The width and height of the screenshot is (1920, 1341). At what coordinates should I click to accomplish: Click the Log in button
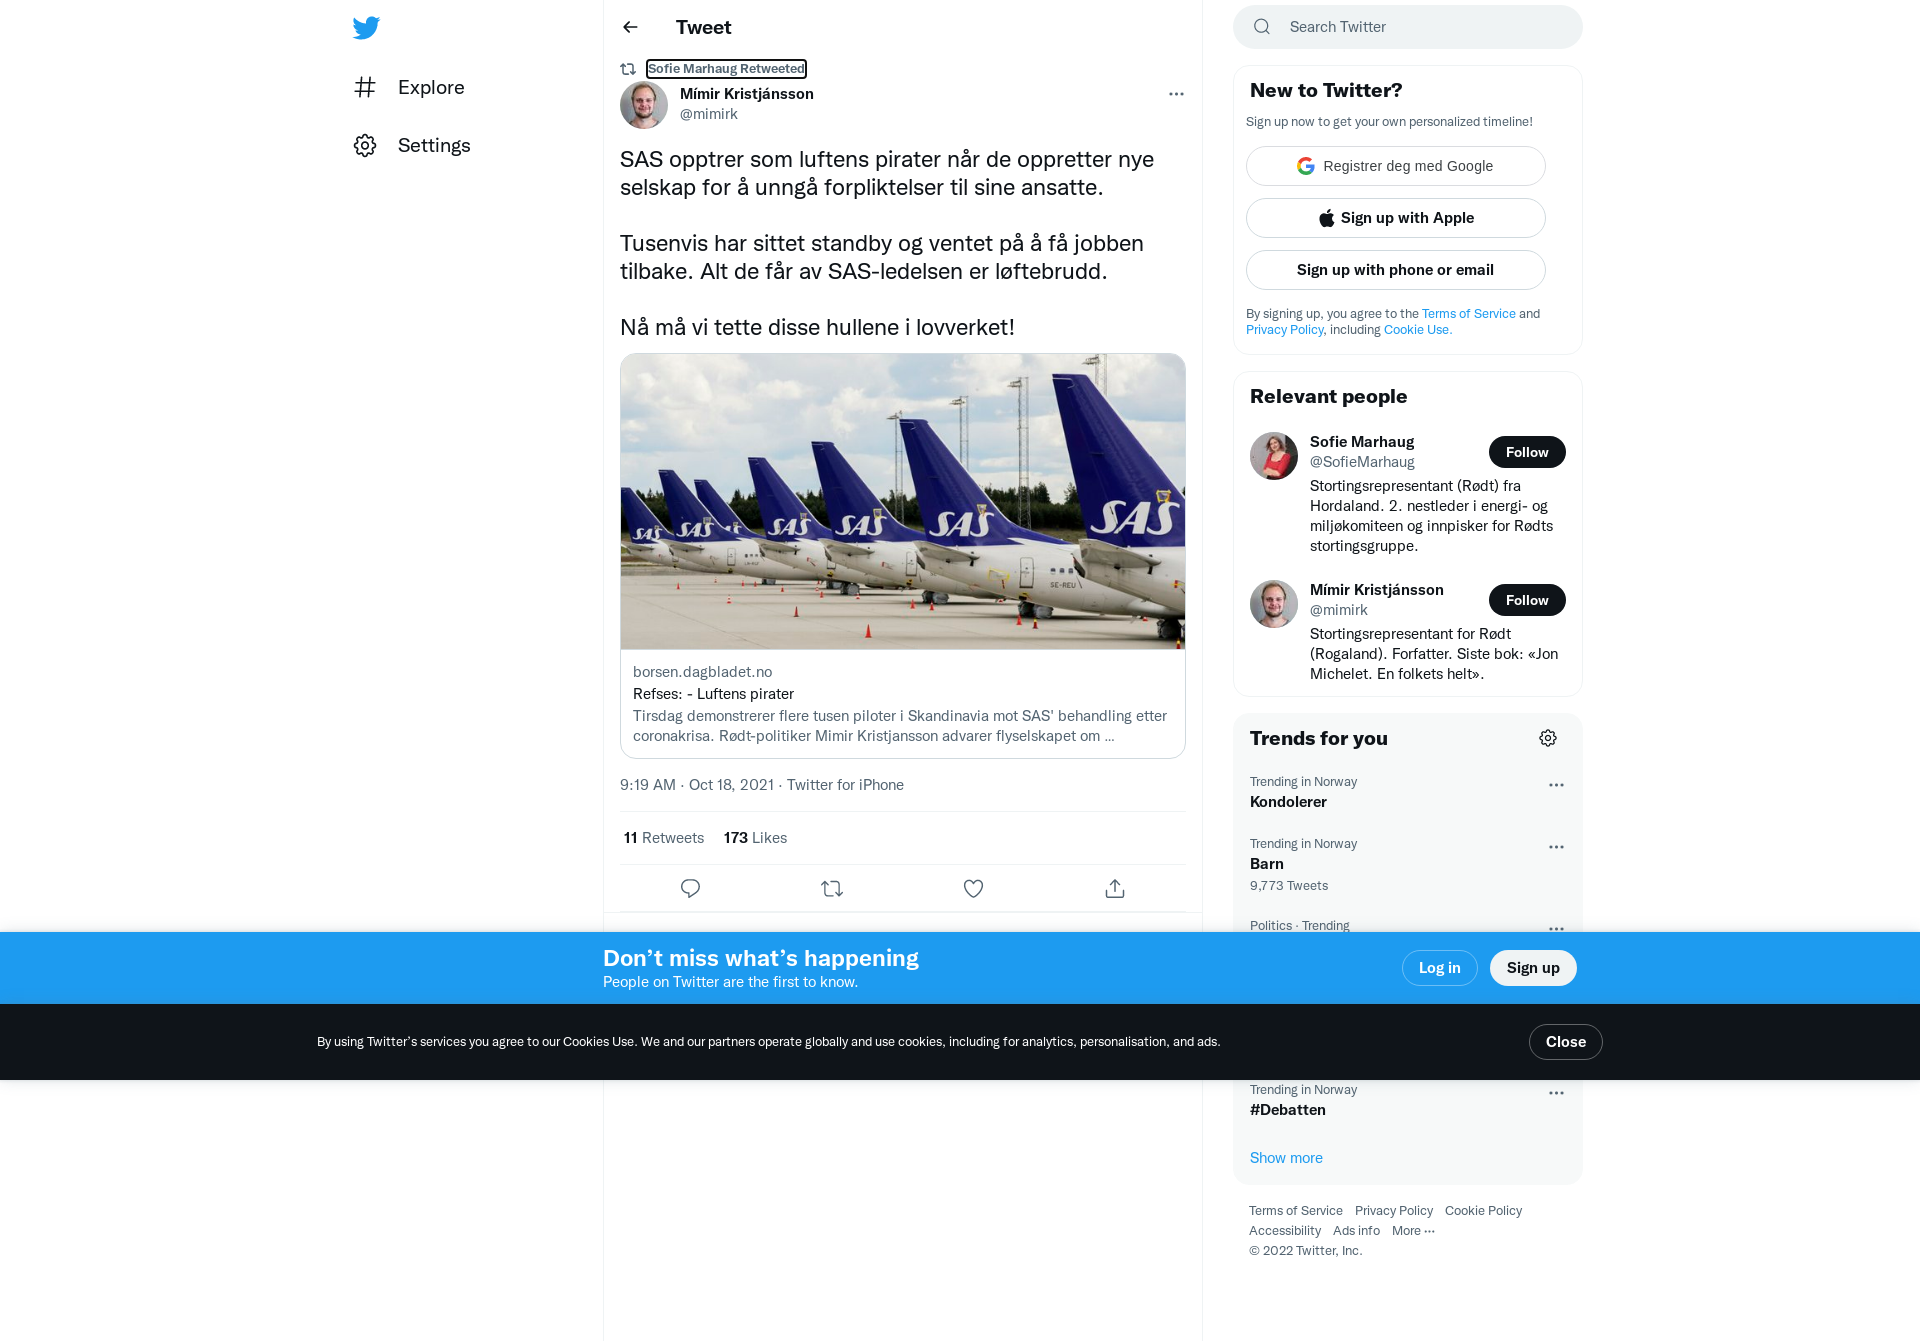(1440, 968)
